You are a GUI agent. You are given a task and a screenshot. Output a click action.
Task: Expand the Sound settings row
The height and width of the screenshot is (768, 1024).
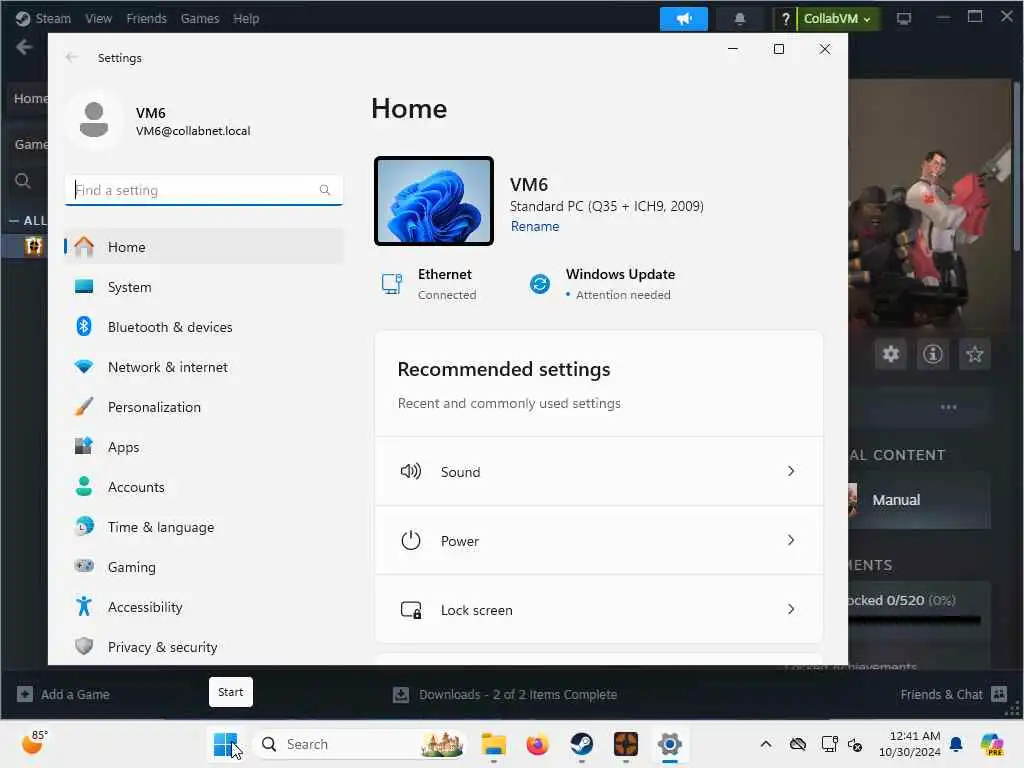click(x=599, y=472)
